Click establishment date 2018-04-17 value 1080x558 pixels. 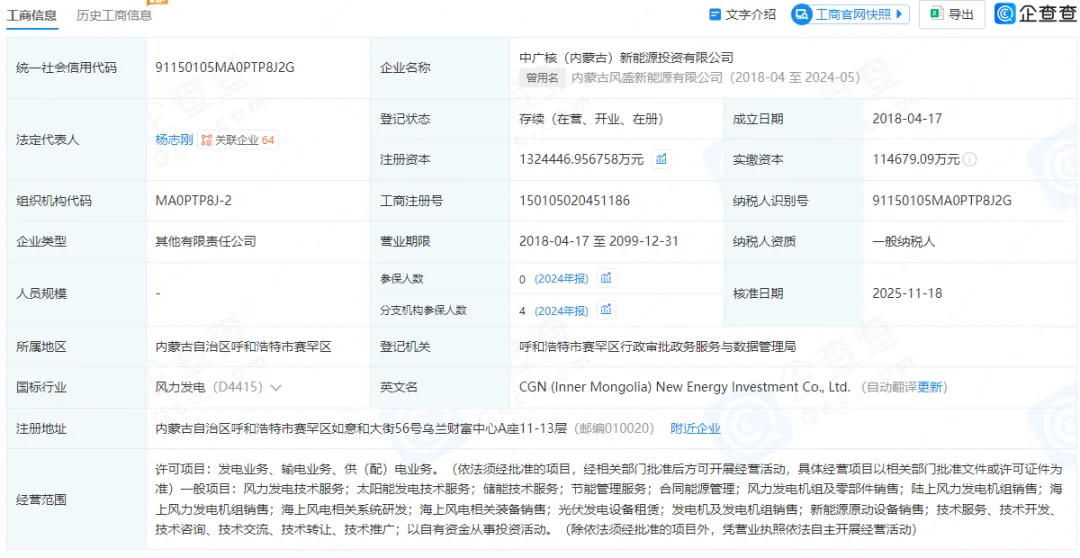click(907, 118)
